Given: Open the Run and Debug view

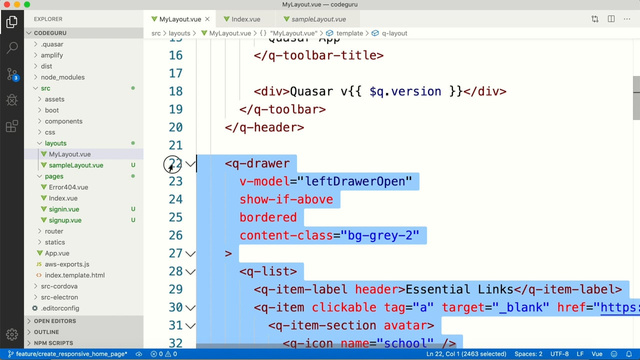Looking at the screenshot, I should (x=11, y=100).
